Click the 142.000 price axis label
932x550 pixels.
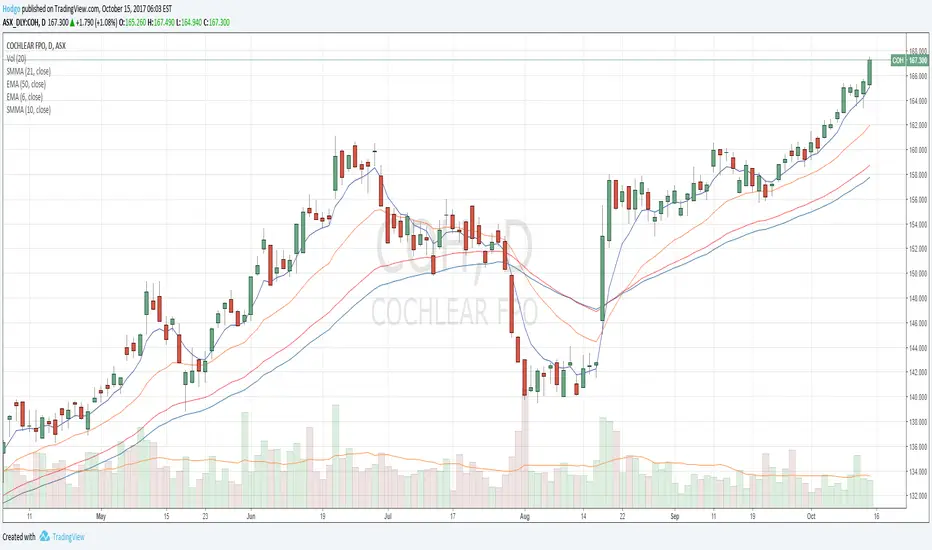coord(917,373)
